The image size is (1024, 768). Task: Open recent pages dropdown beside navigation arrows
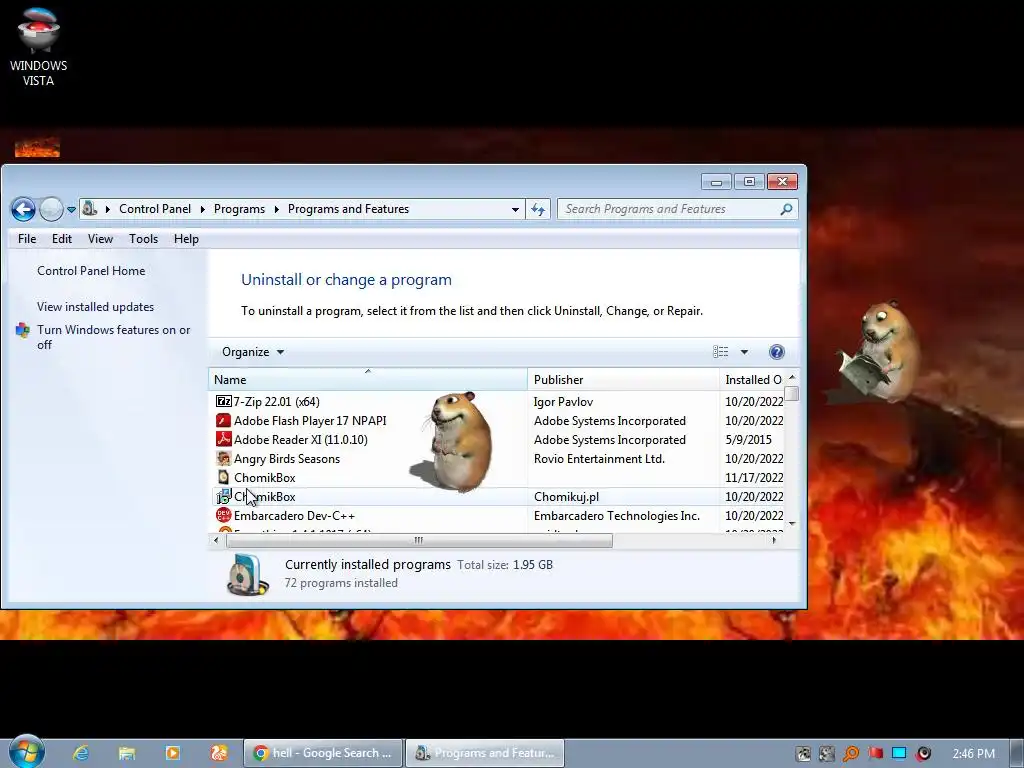click(71, 210)
